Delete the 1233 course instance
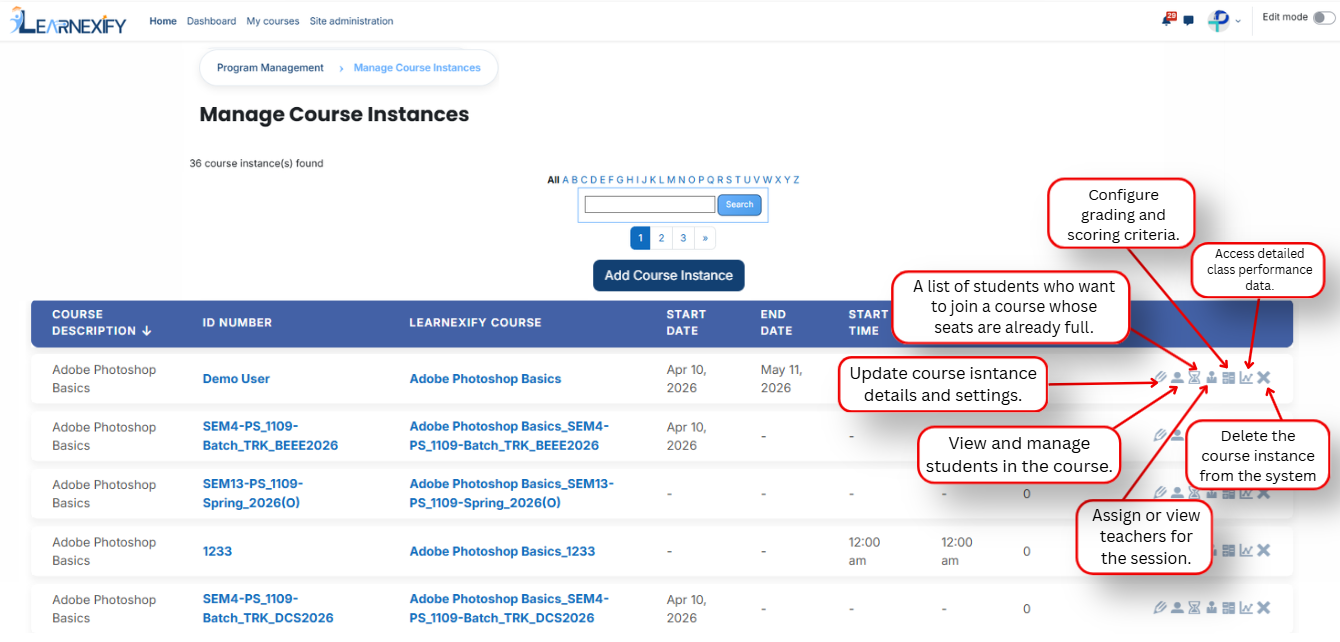The height and width of the screenshot is (642, 1340). coord(1264,550)
